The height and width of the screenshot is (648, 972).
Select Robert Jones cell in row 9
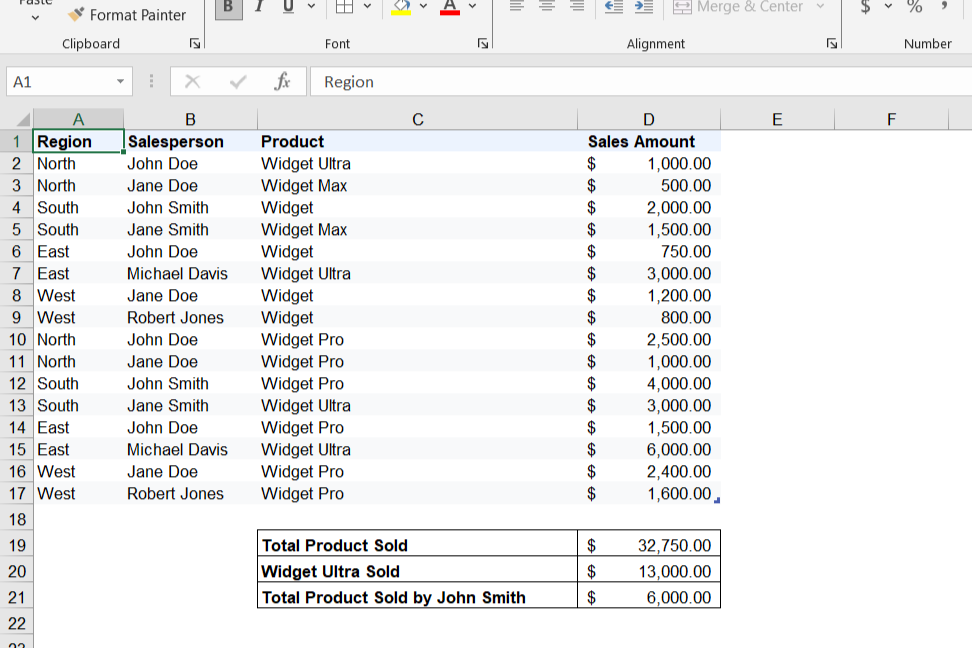[190, 317]
